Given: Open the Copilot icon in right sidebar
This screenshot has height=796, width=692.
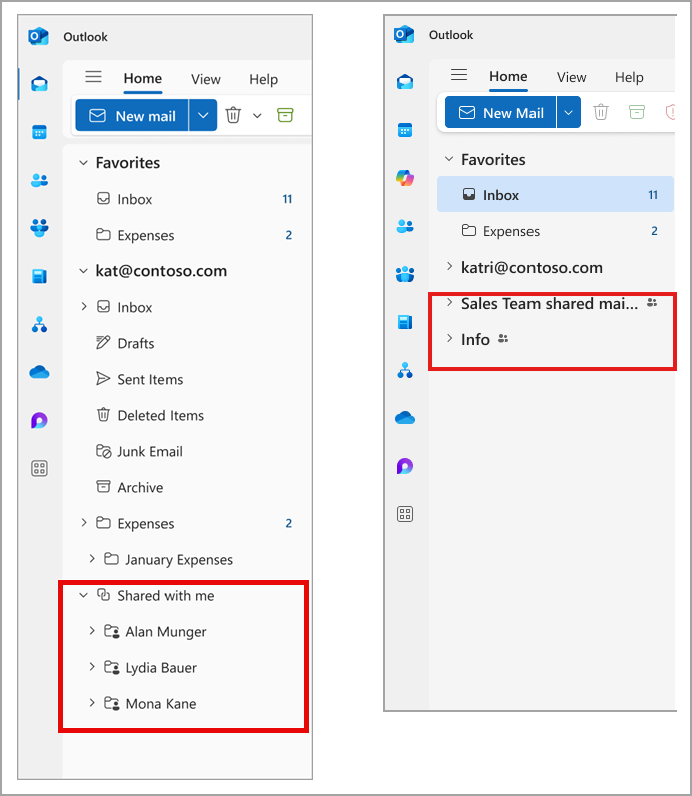Looking at the screenshot, I should coord(405,178).
